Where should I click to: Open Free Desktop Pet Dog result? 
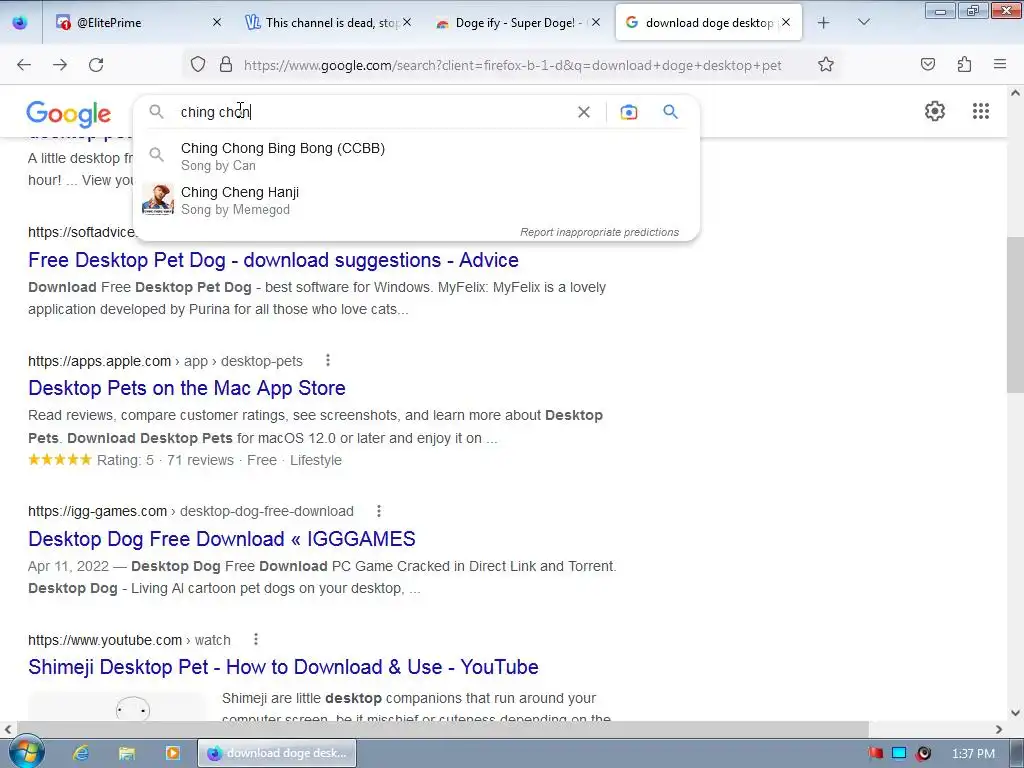click(x=273, y=260)
